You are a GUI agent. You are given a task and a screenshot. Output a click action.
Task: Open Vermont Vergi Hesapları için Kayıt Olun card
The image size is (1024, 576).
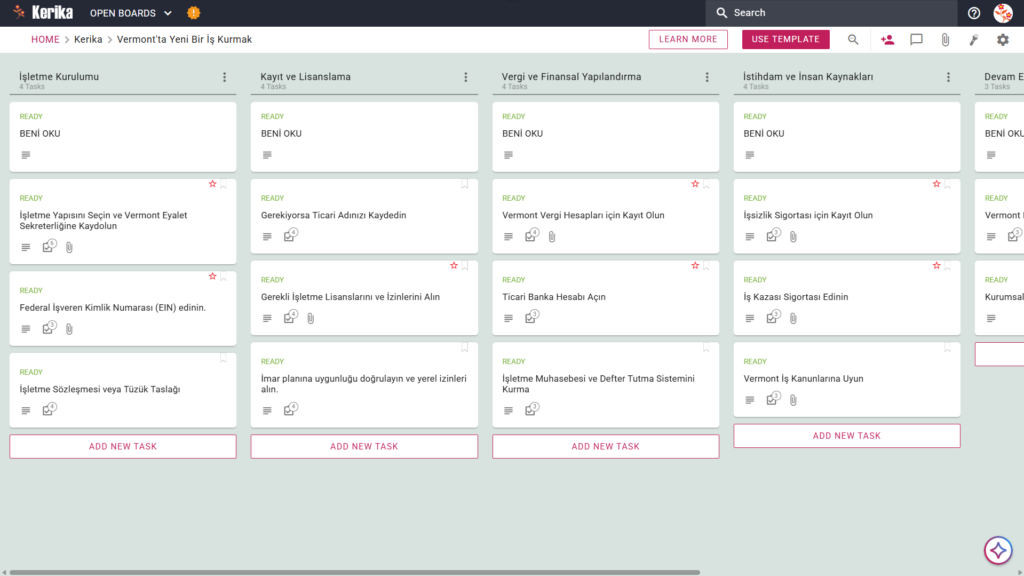click(605, 216)
